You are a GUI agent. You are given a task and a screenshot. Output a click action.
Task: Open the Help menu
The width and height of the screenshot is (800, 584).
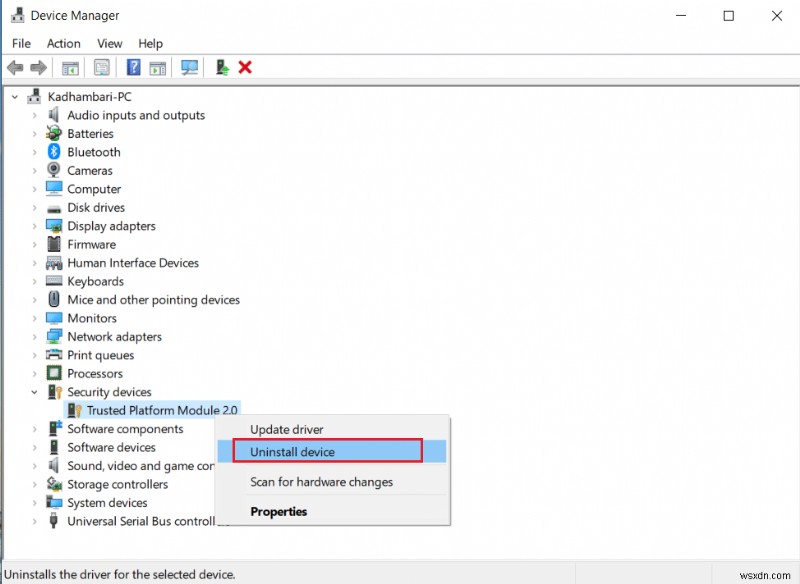pyautogui.click(x=151, y=43)
